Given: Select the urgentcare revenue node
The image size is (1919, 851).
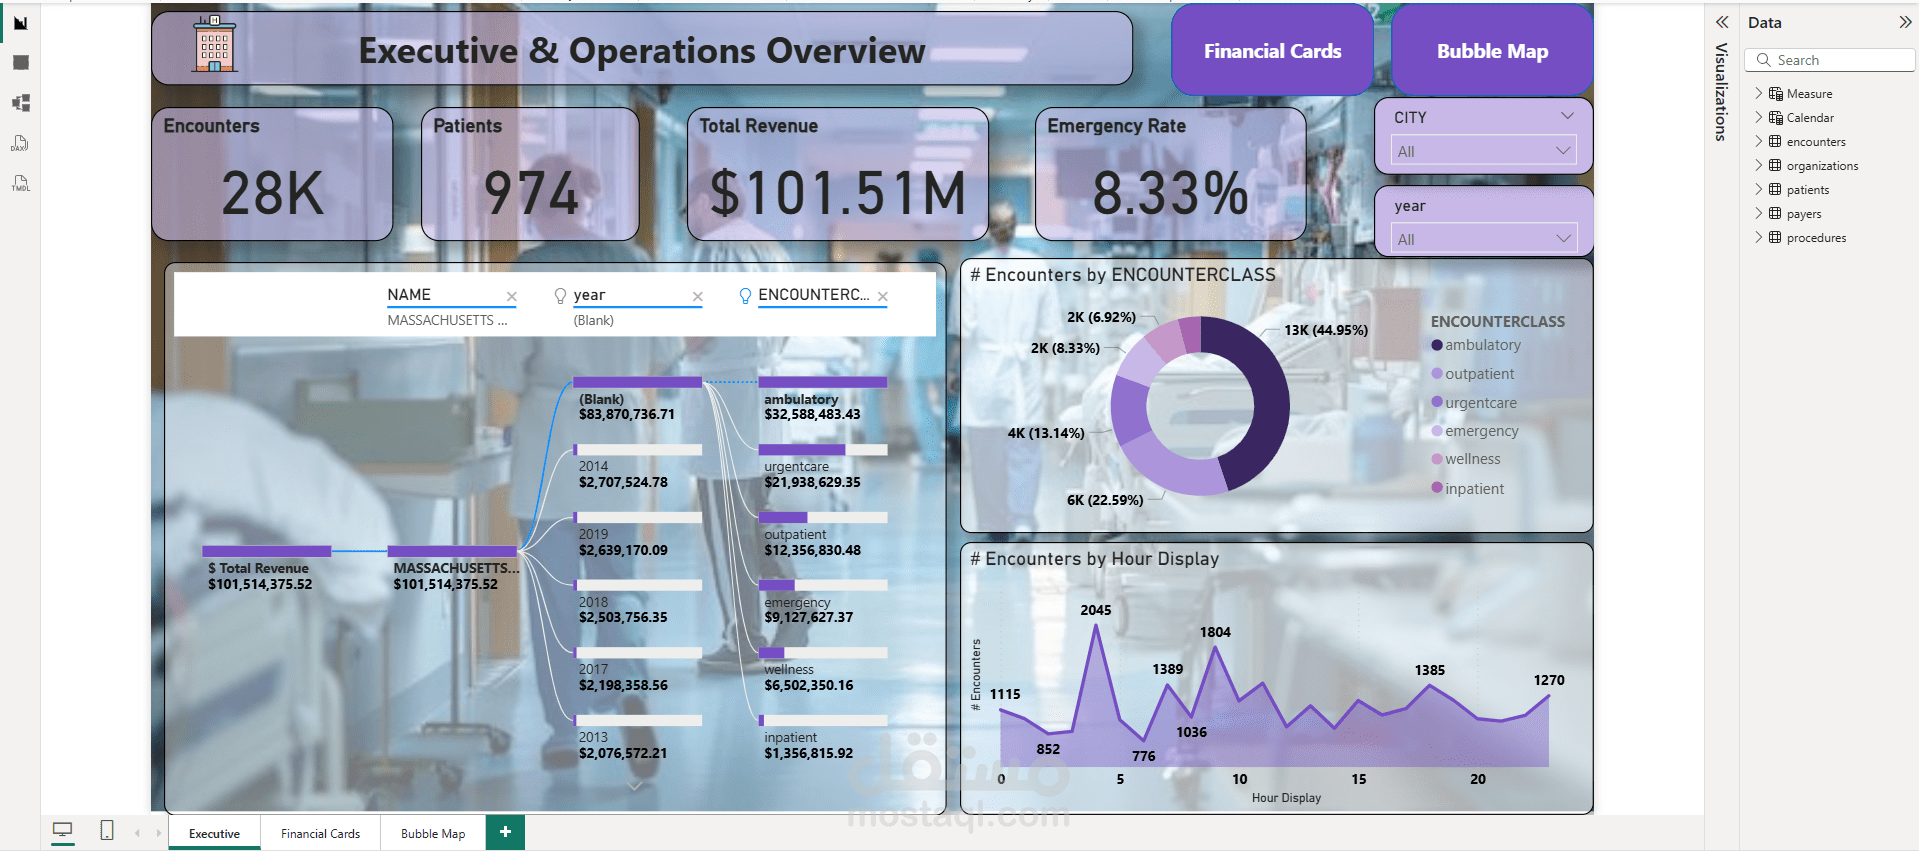Looking at the screenshot, I should (823, 467).
